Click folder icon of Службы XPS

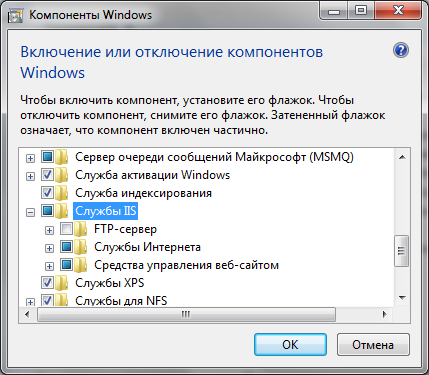pos(62,283)
